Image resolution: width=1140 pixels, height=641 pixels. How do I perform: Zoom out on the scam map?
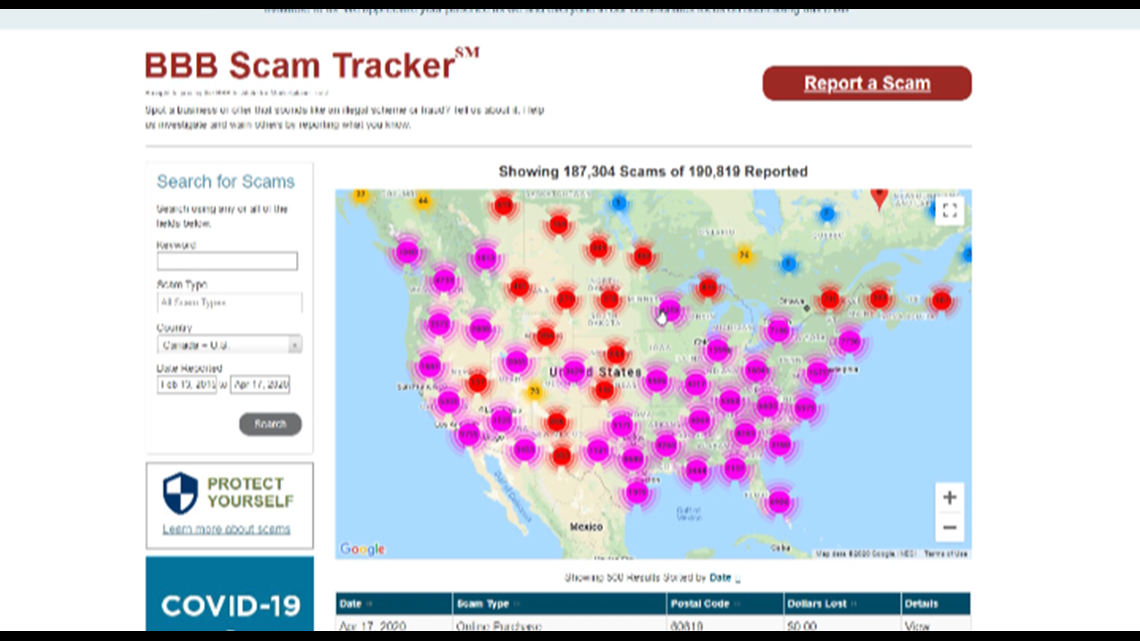[x=950, y=528]
